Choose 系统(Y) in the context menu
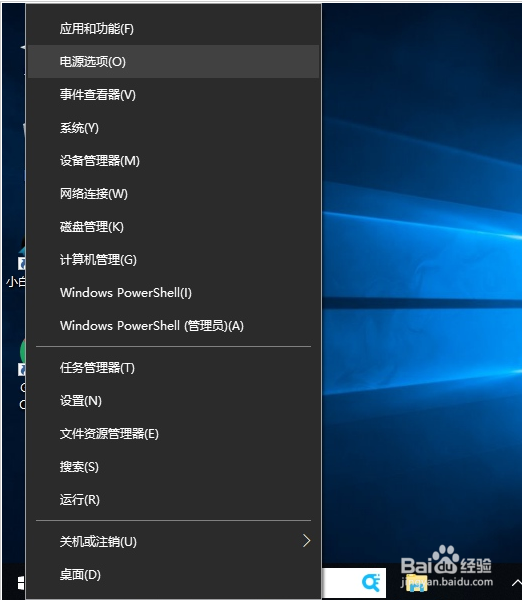 pos(173,127)
